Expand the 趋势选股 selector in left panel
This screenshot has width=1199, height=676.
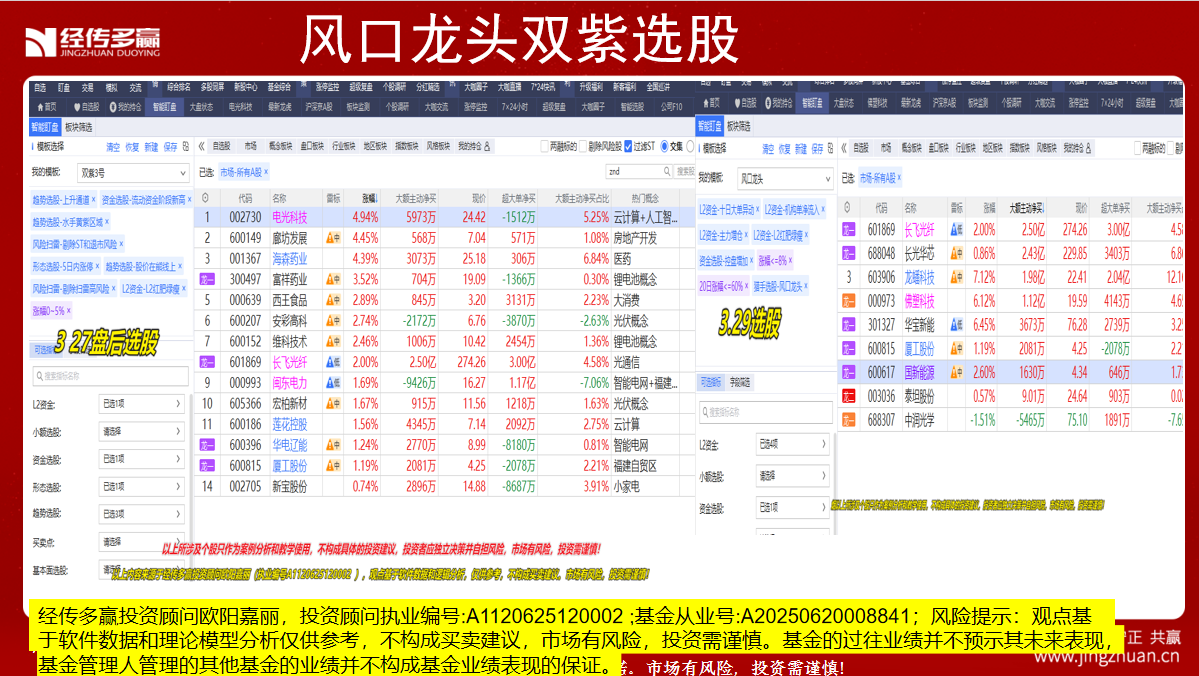pyautogui.click(x=142, y=514)
